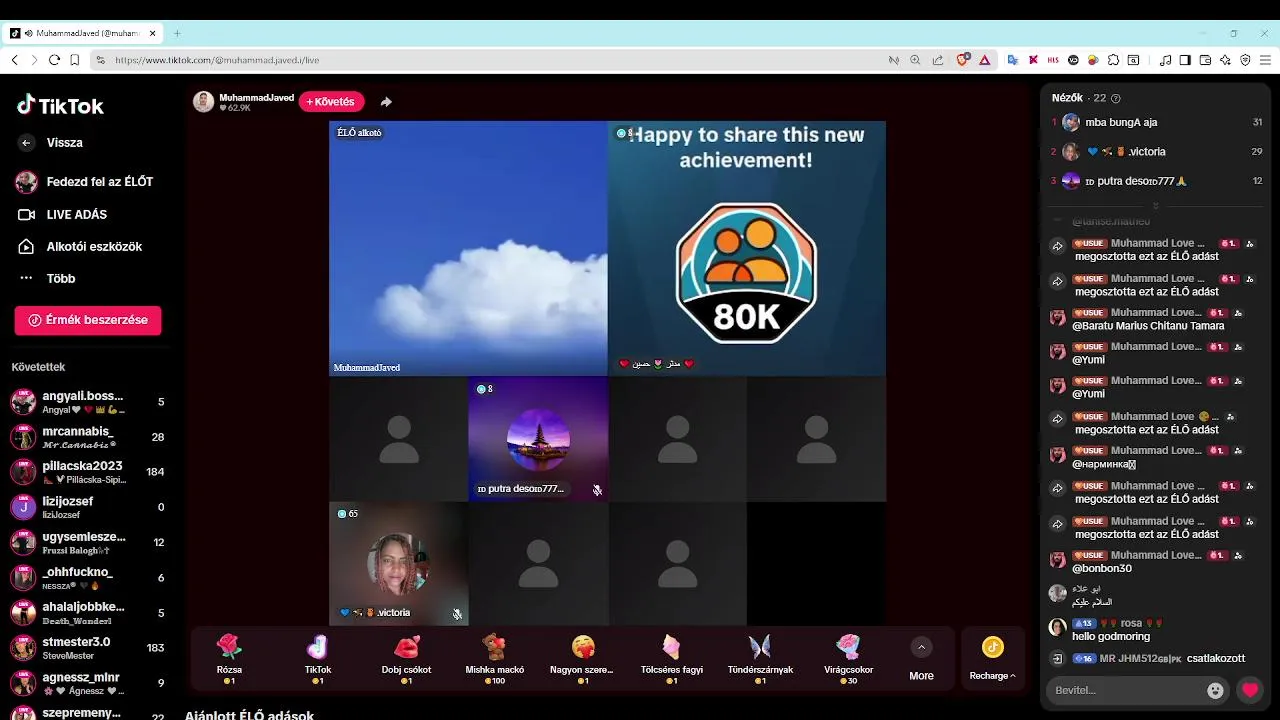Open the Brave VPN shield icon
This screenshot has width=1280, height=720.
(x=1245, y=60)
